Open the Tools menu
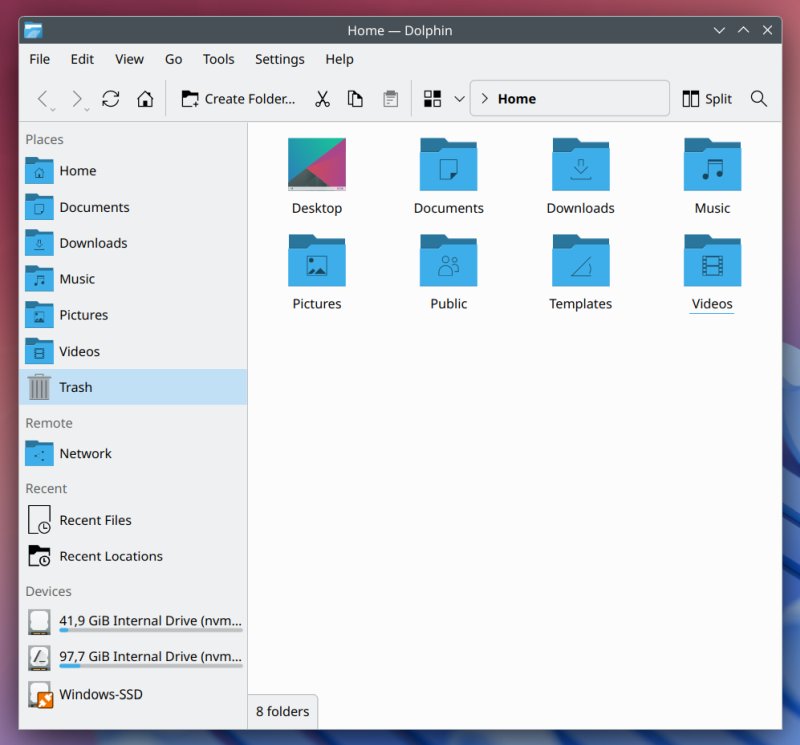 click(219, 59)
